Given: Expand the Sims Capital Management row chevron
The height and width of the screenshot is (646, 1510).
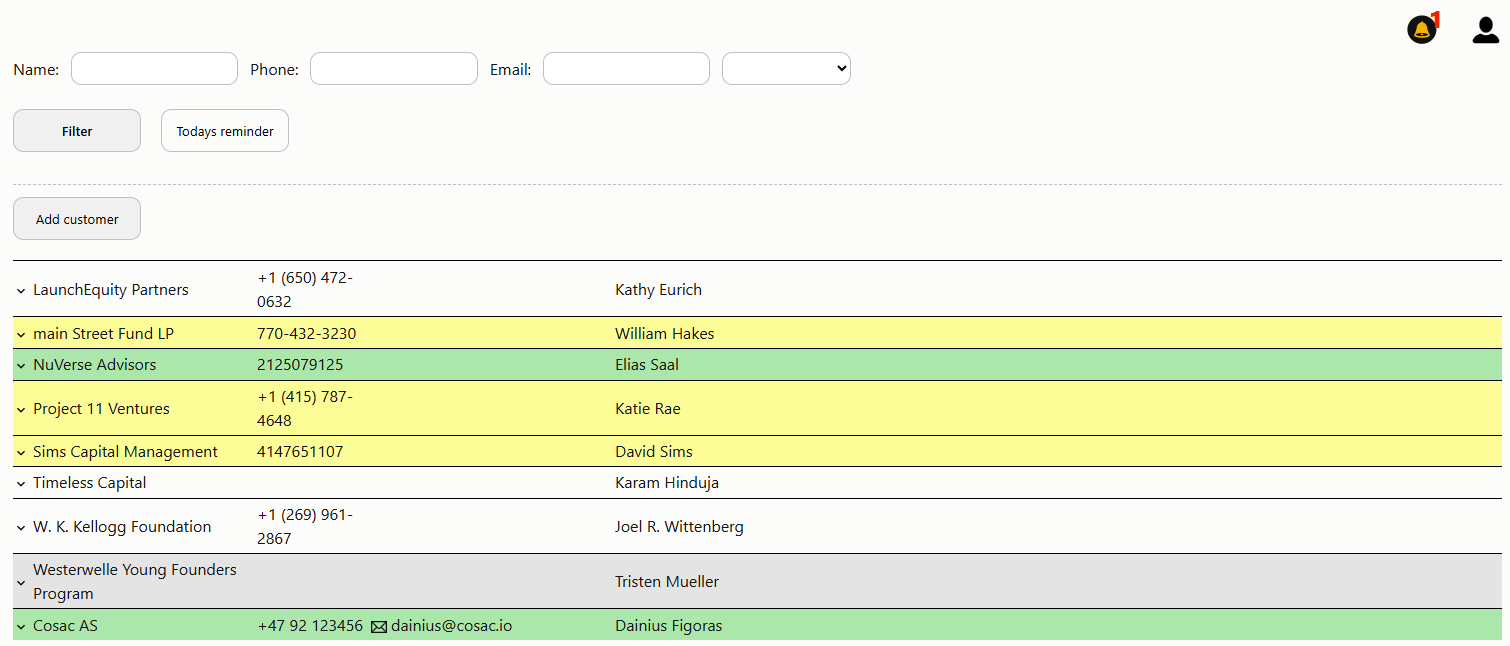Looking at the screenshot, I should (21, 453).
